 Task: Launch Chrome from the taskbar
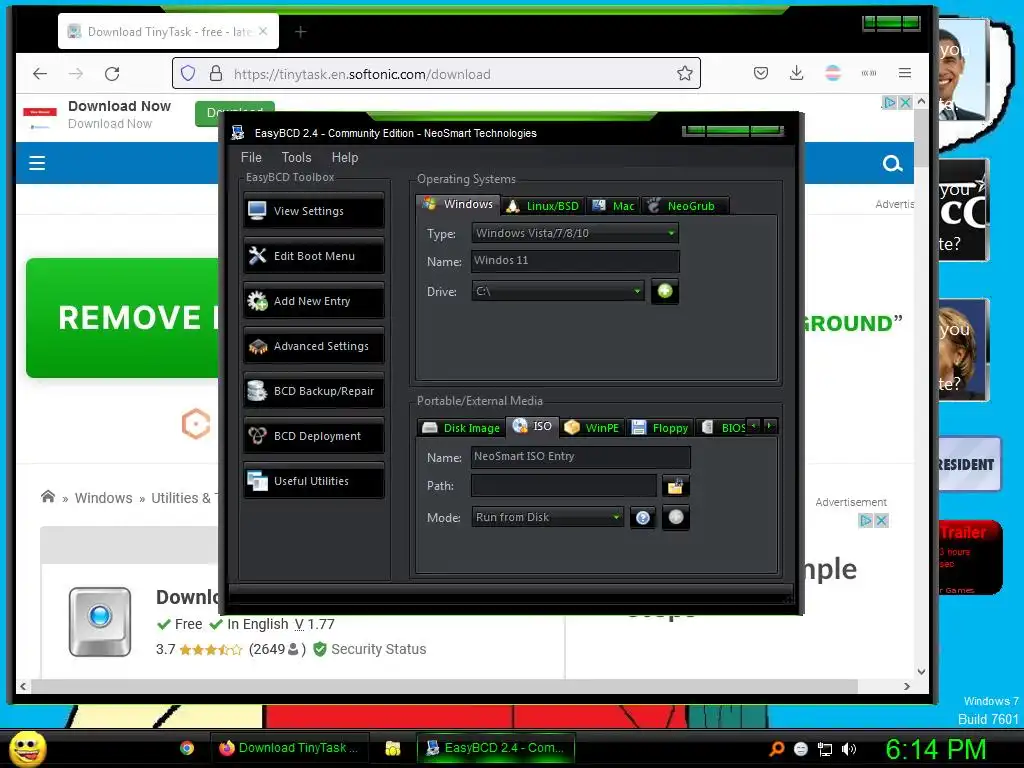click(187, 748)
